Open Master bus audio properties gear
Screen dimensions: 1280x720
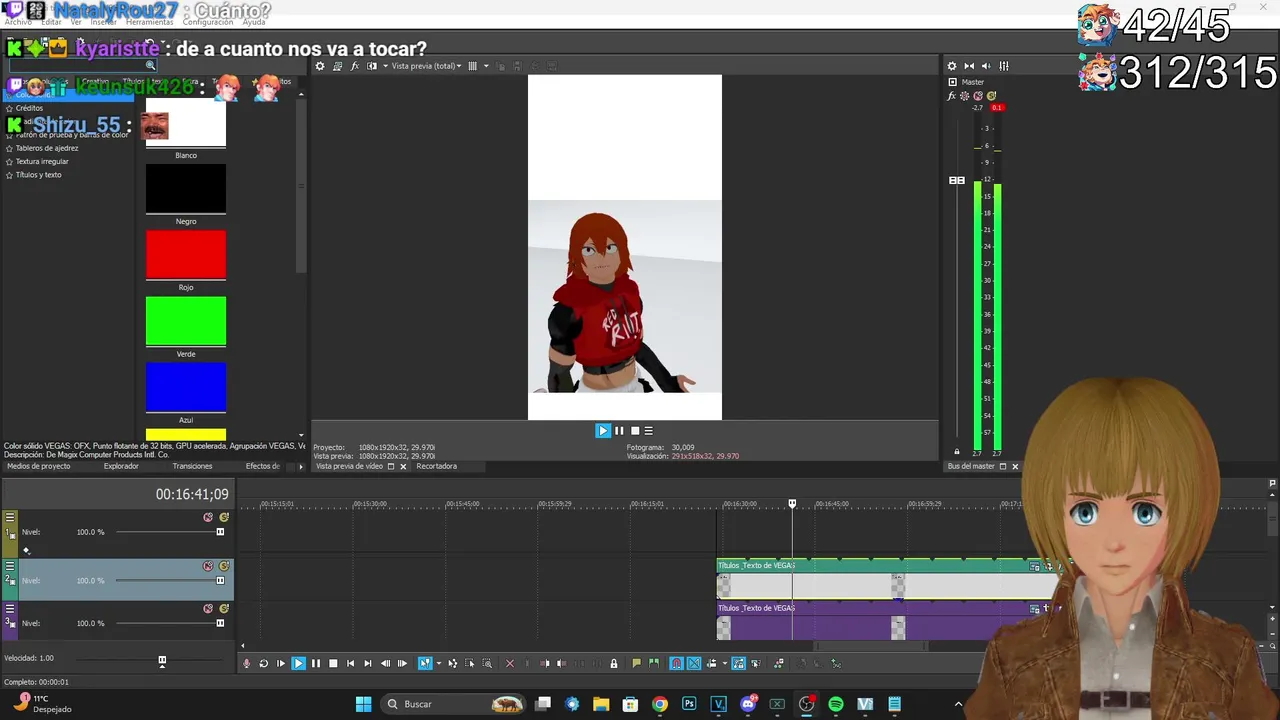point(952,66)
